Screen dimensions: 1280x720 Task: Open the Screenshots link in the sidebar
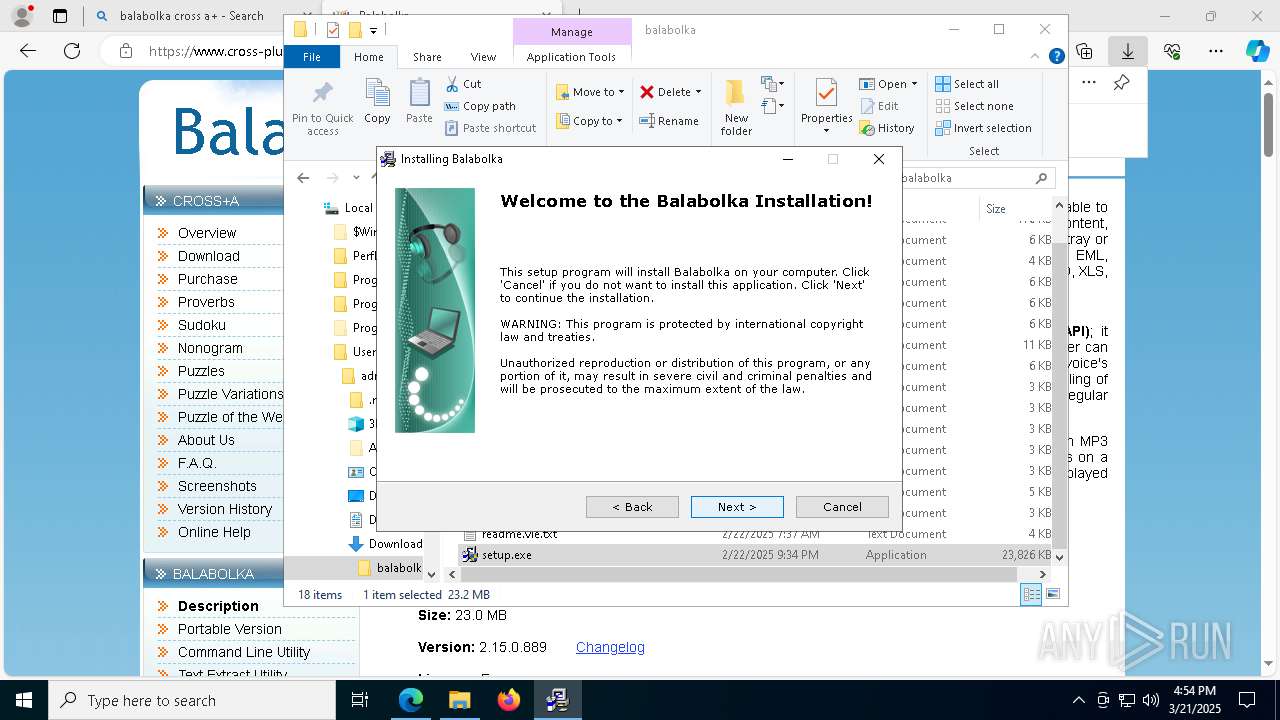[217, 486]
